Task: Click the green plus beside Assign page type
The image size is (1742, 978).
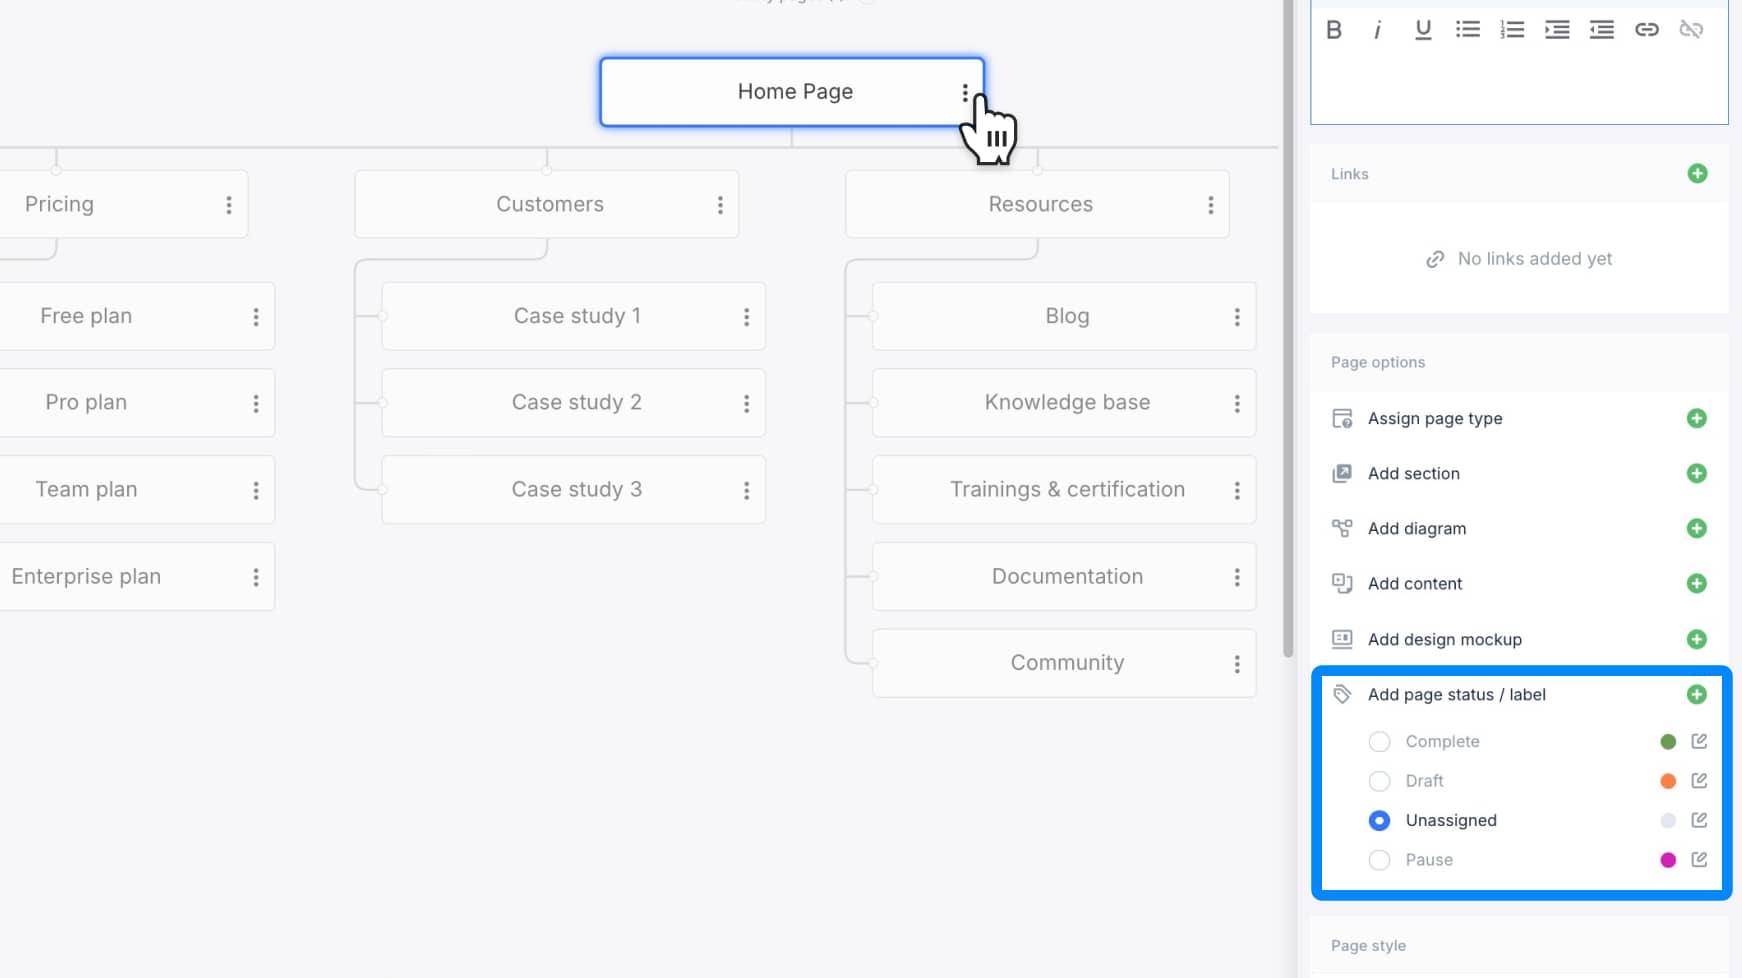Action: [1696, 418]
